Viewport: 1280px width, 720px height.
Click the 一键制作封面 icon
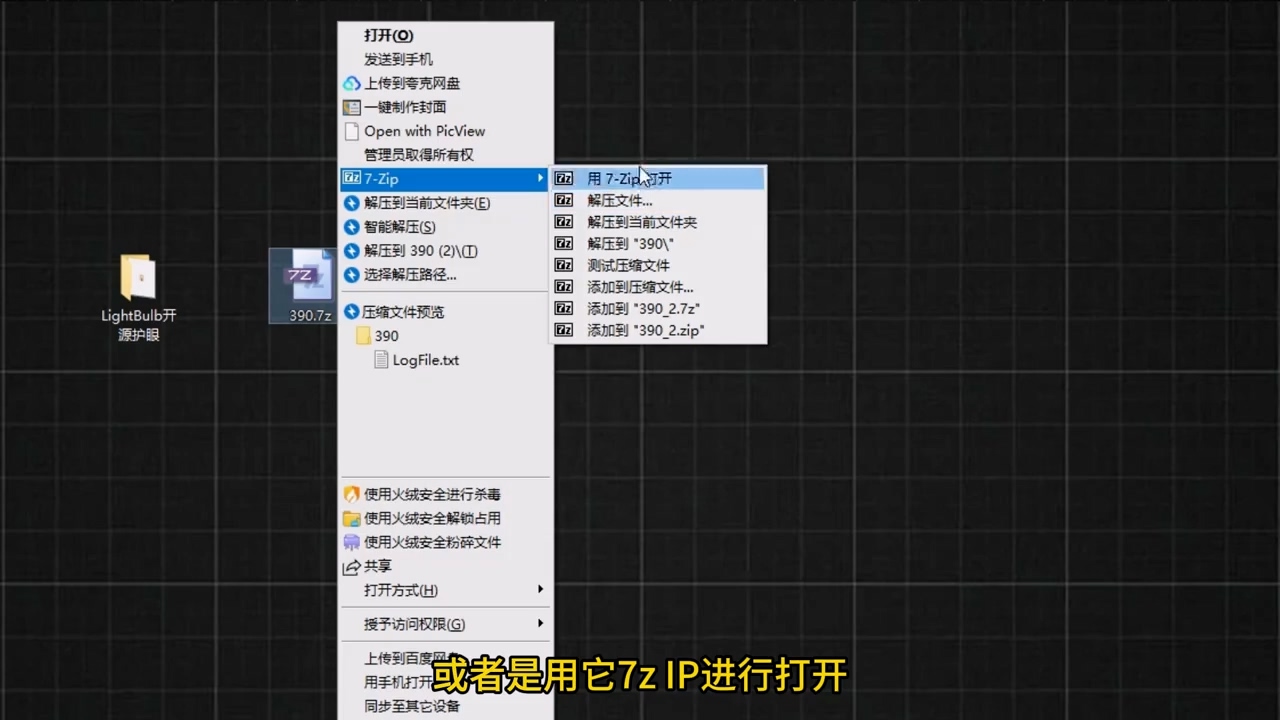[351, 107]
